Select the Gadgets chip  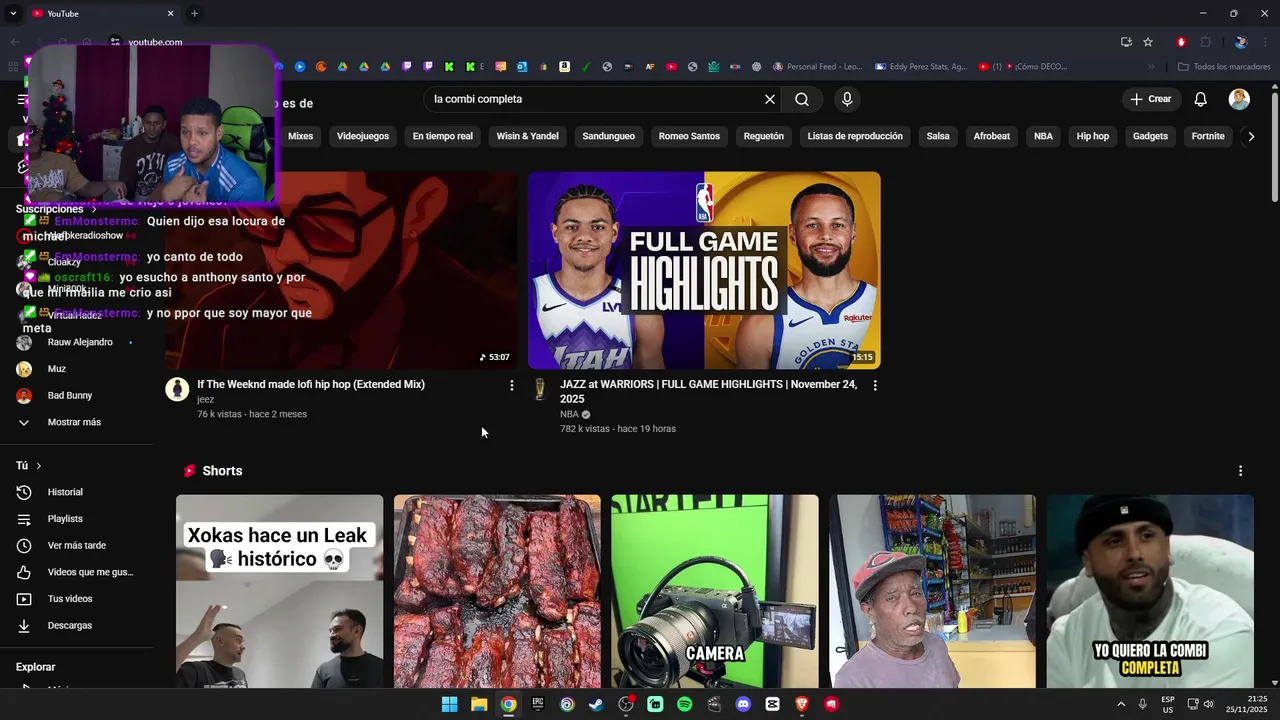click(1150, 136)
